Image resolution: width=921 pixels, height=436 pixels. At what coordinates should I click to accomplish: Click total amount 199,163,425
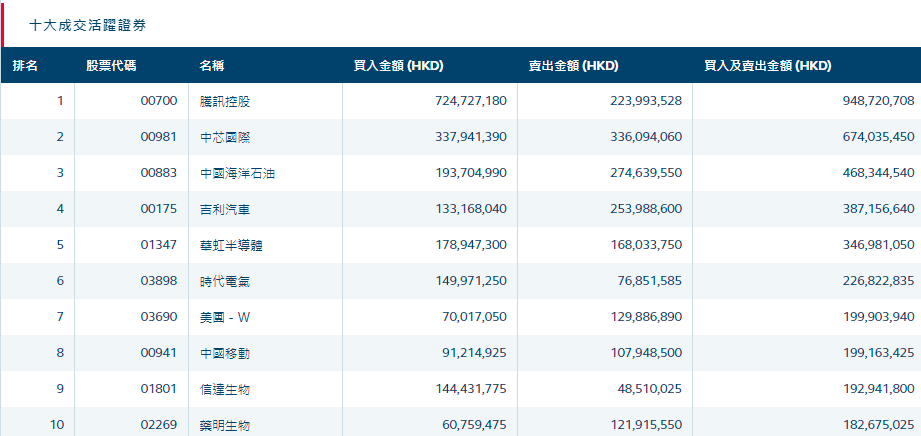pyautogui.click(x=879, y=353)
